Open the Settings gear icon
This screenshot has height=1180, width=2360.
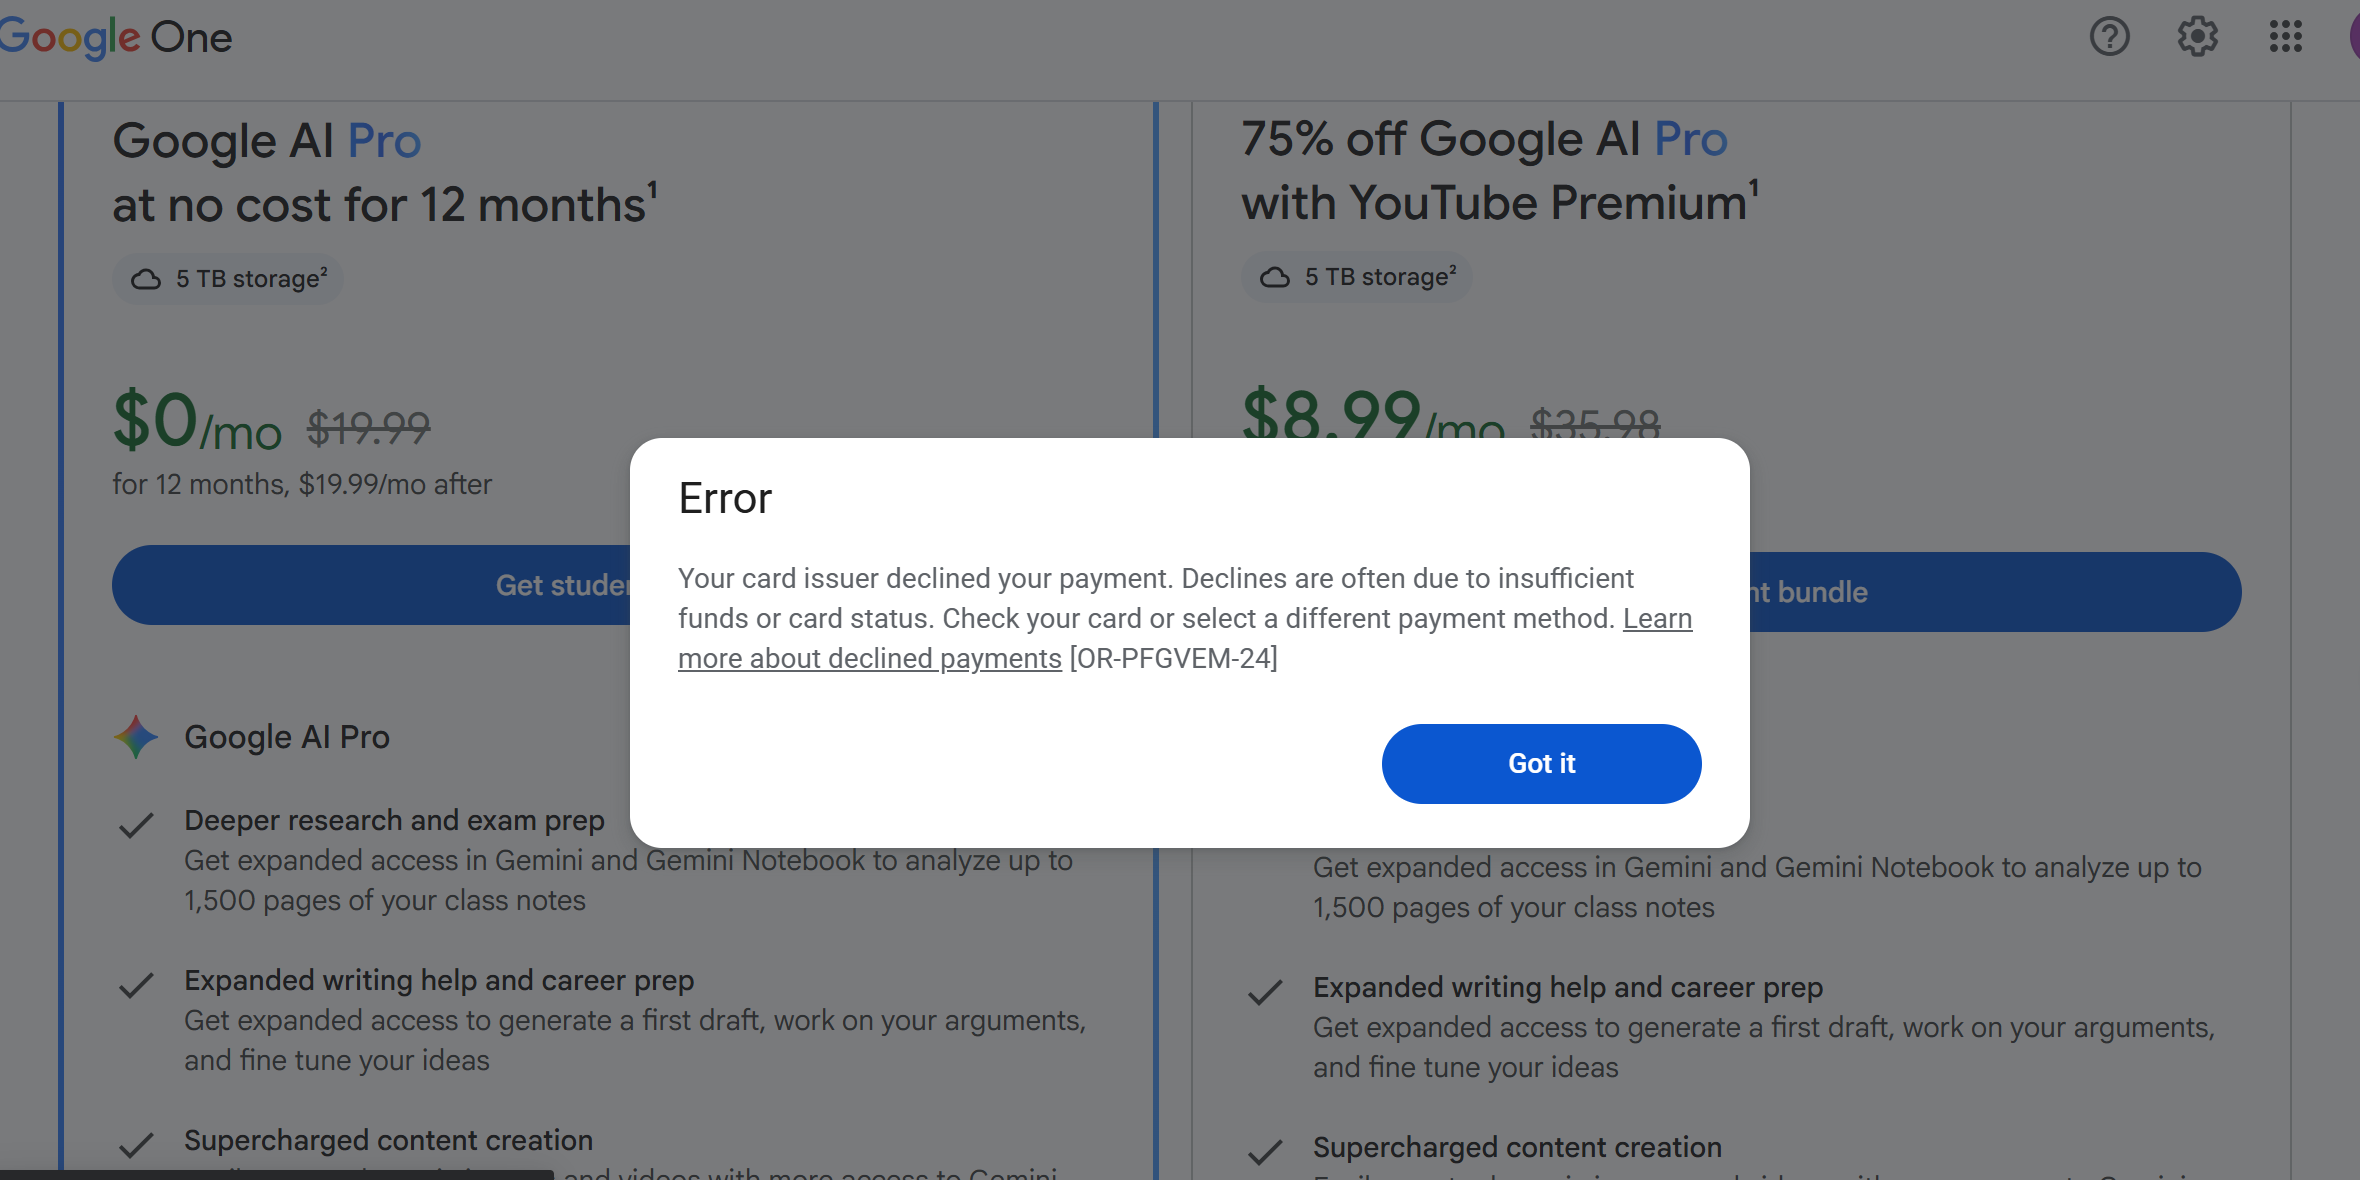pyautogui.click(x=2197, y=37)
